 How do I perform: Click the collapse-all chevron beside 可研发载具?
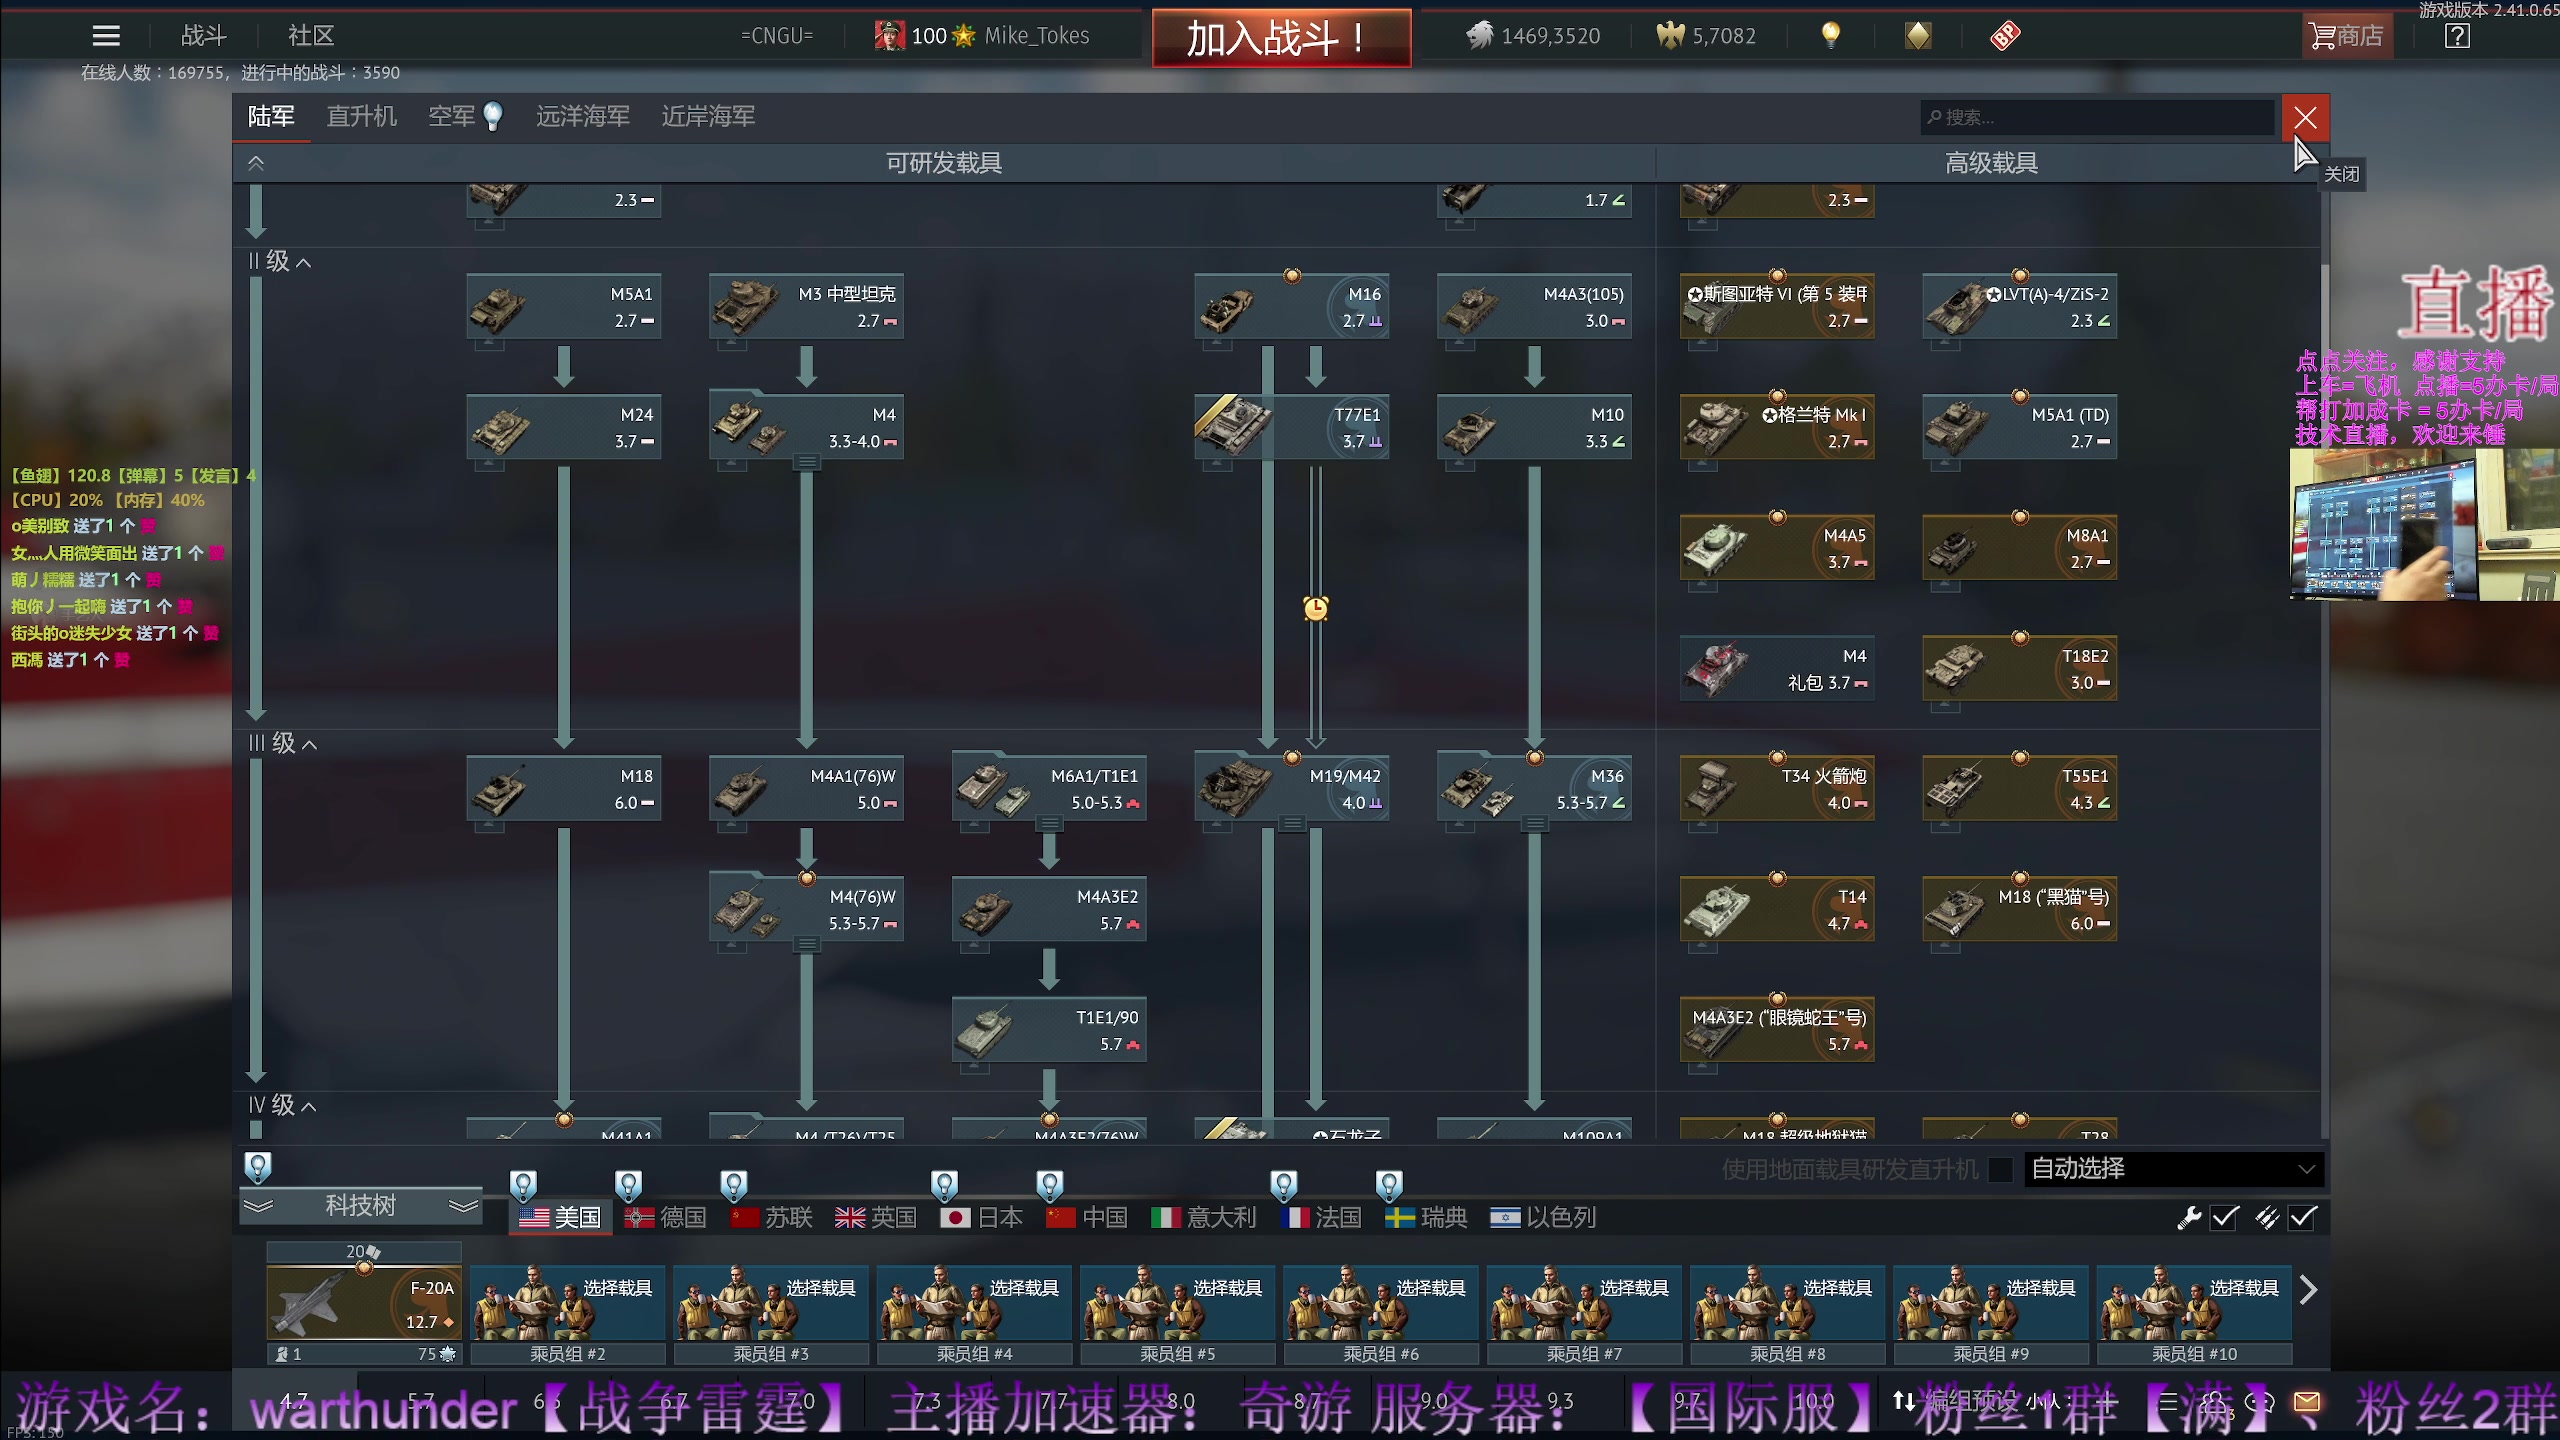pyautogui.click(x=256, y=163)
